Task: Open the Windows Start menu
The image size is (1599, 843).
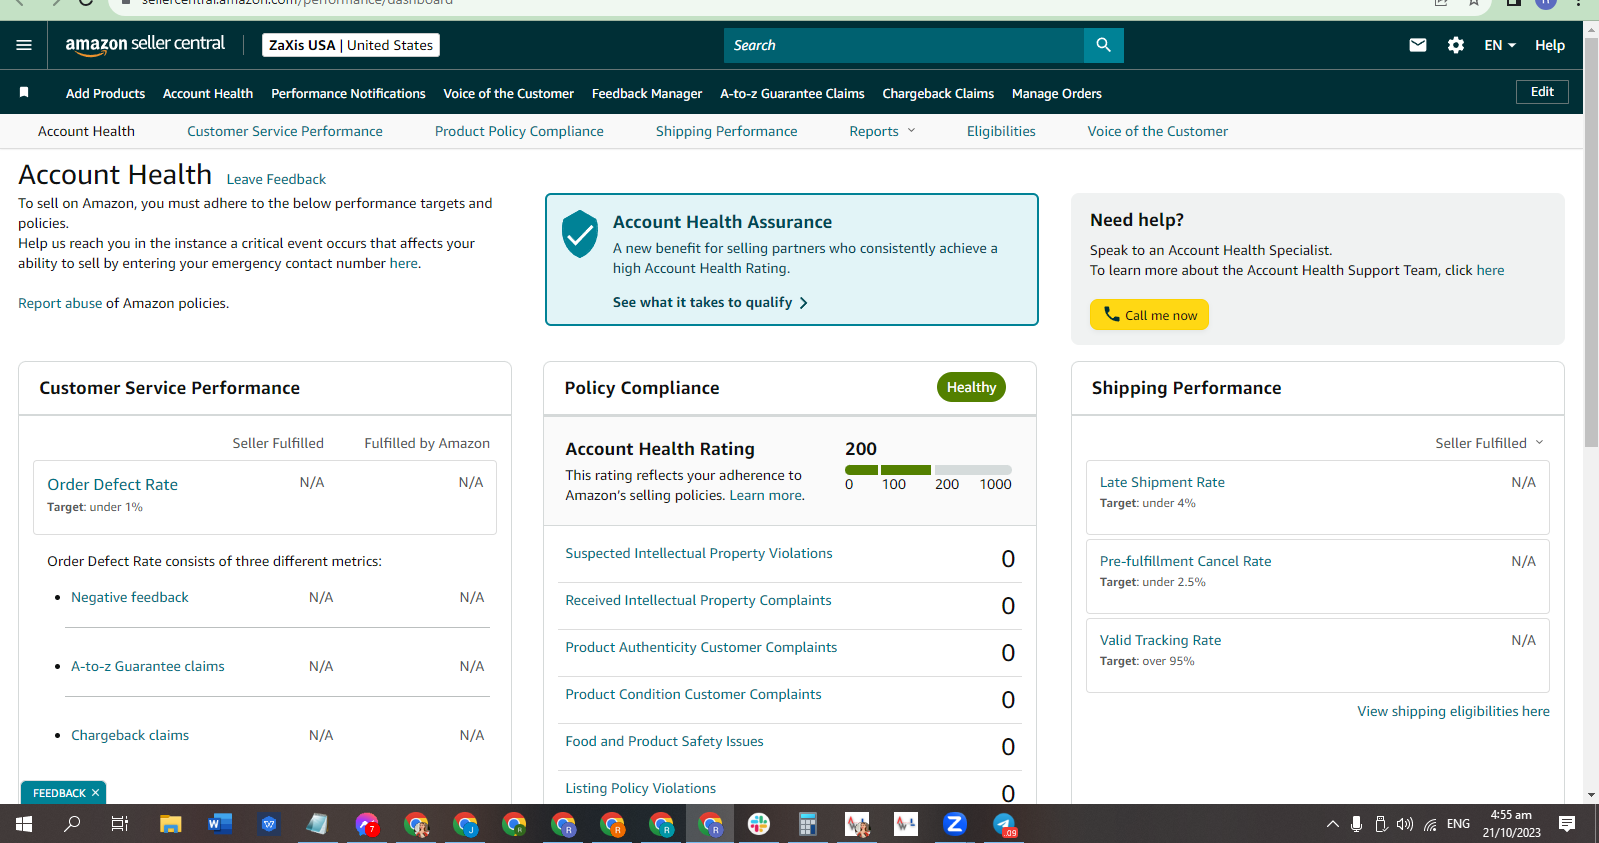Action: [x=24, y=824]
